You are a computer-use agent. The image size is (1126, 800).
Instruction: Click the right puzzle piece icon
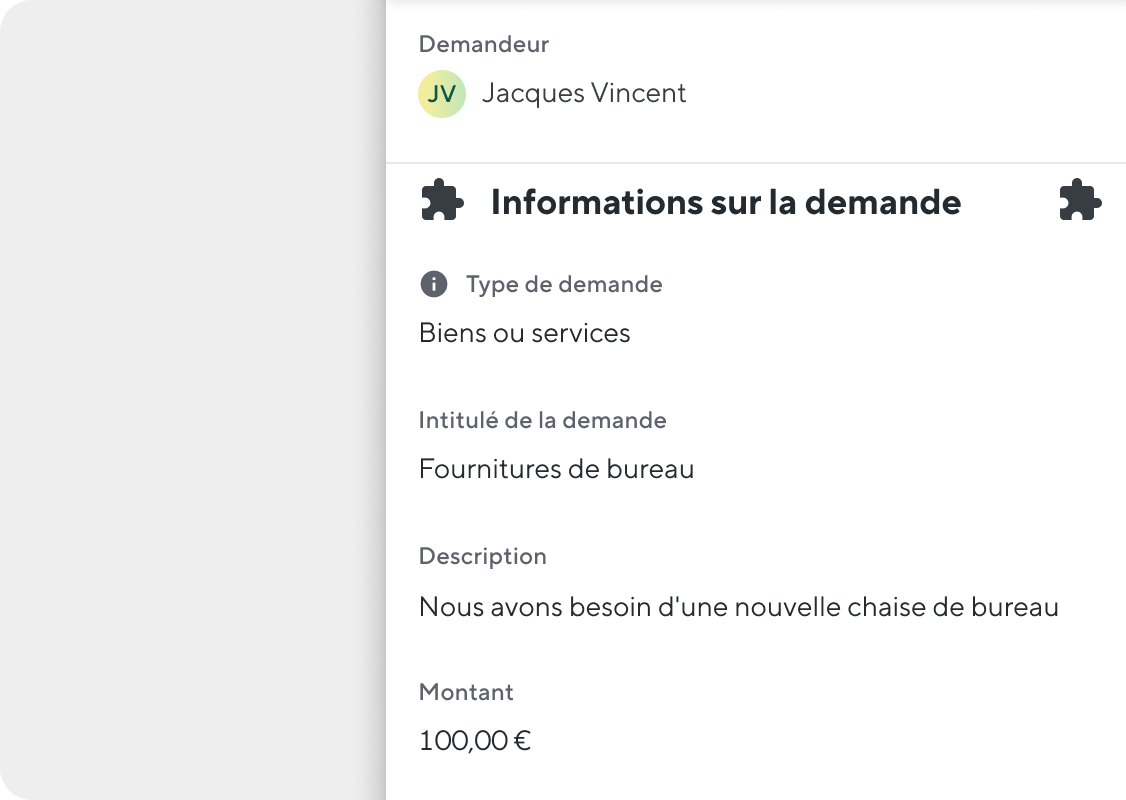coord(1080,200)
